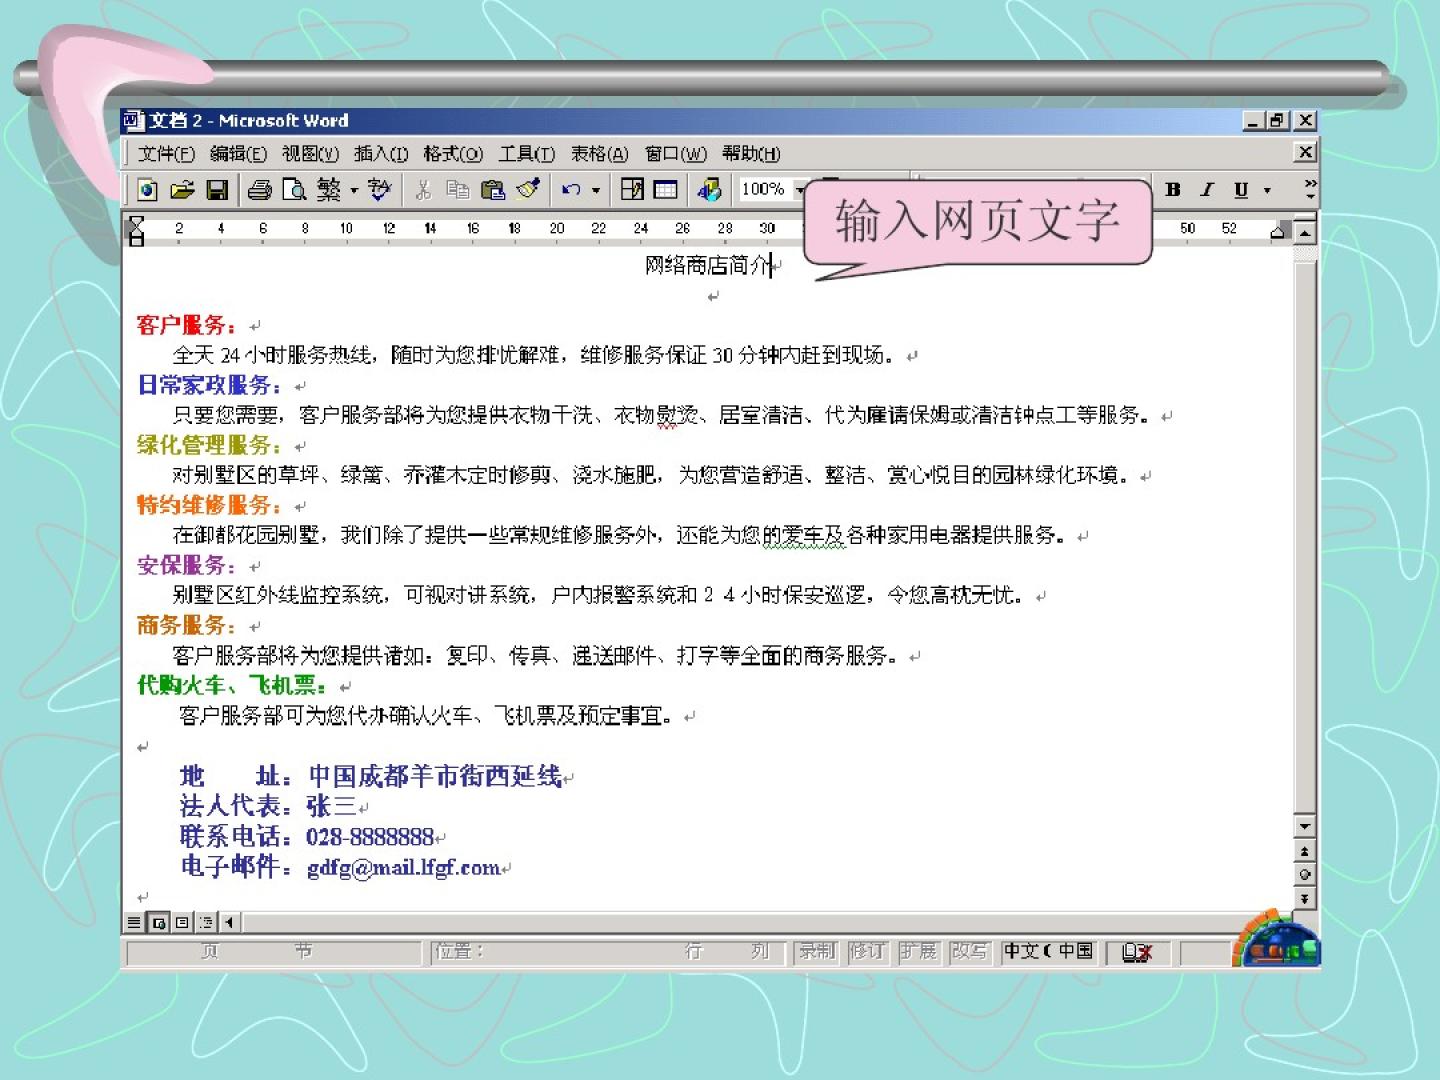The image size is (1440, 1080).
Task: Click the Print icon in toolbar
Action: pos(260,190)
